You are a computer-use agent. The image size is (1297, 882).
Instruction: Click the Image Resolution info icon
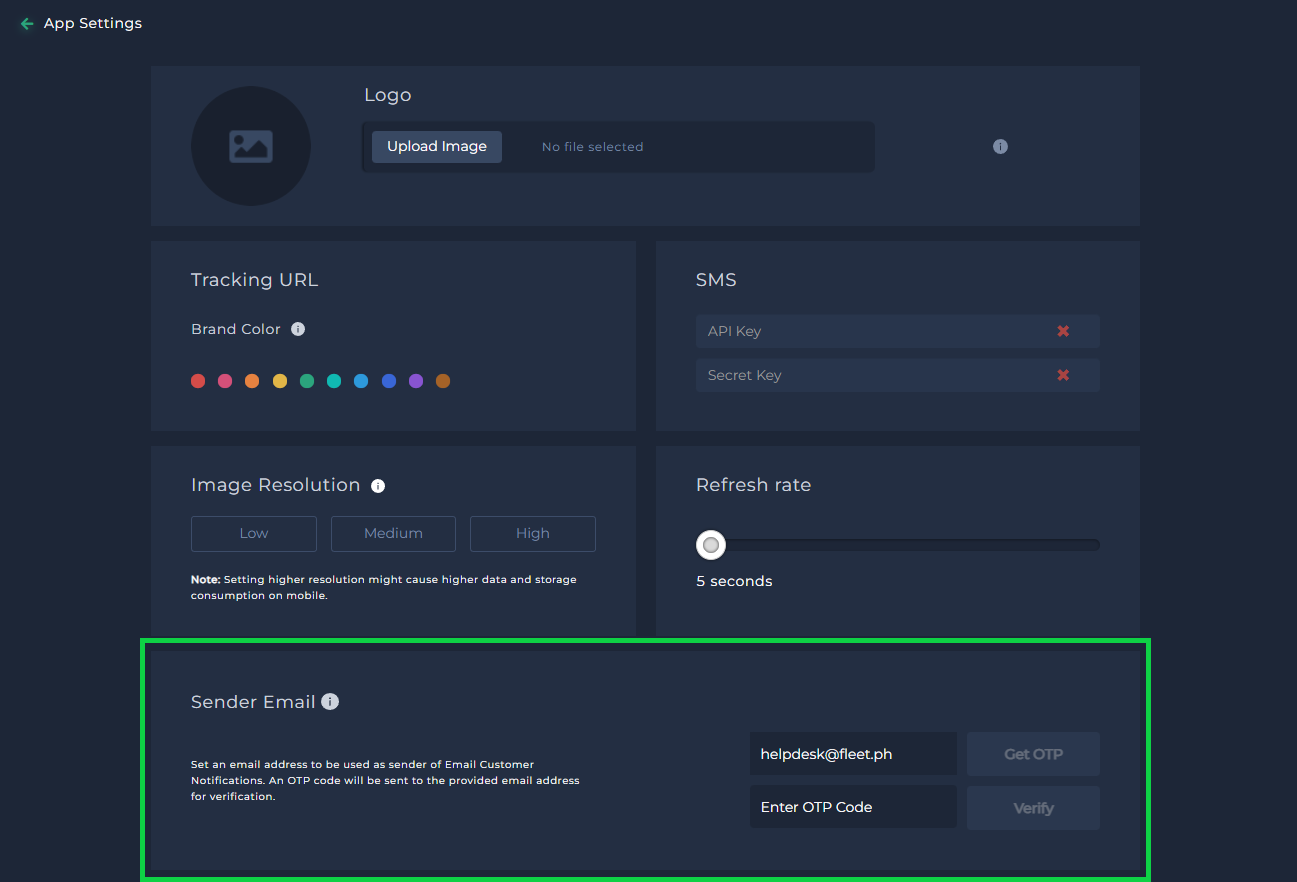pyautogui.click(x=378, y=486)
